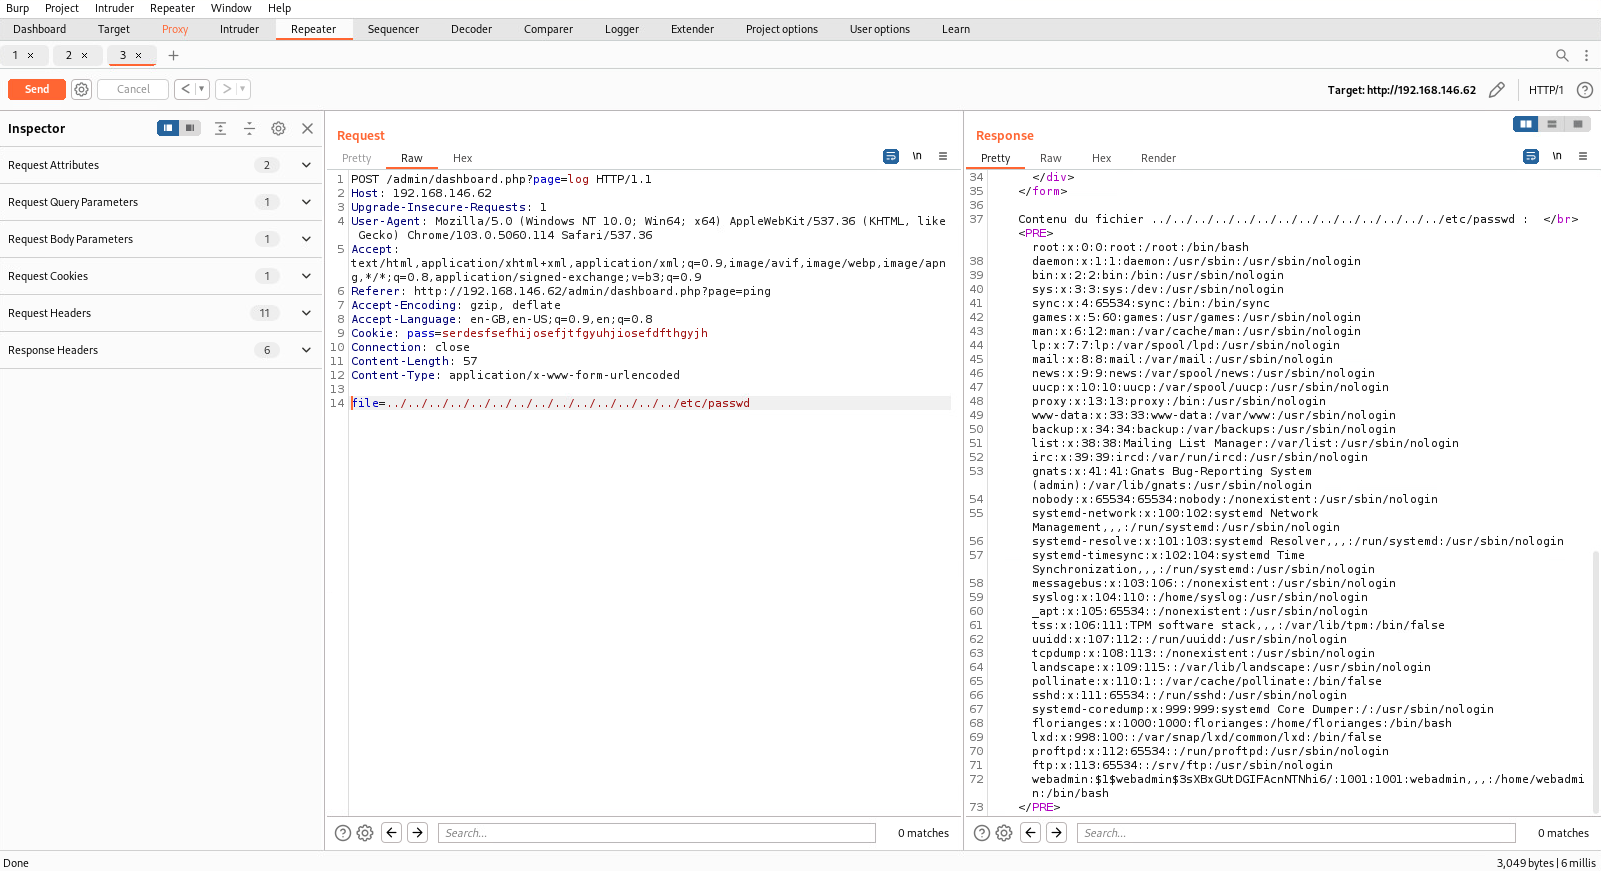Image resolution: width=1601 pixels, height=871 pixels.
Task: Toggle non-printable characters in Response
Action: 1557,156
